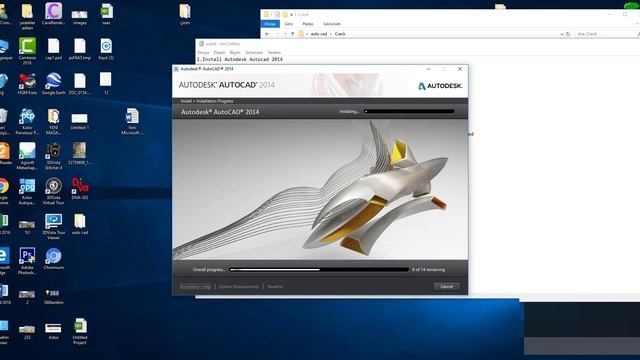Switch to the Görünüm tab in File Explorer
640x360 pixels.
[331, 24]
